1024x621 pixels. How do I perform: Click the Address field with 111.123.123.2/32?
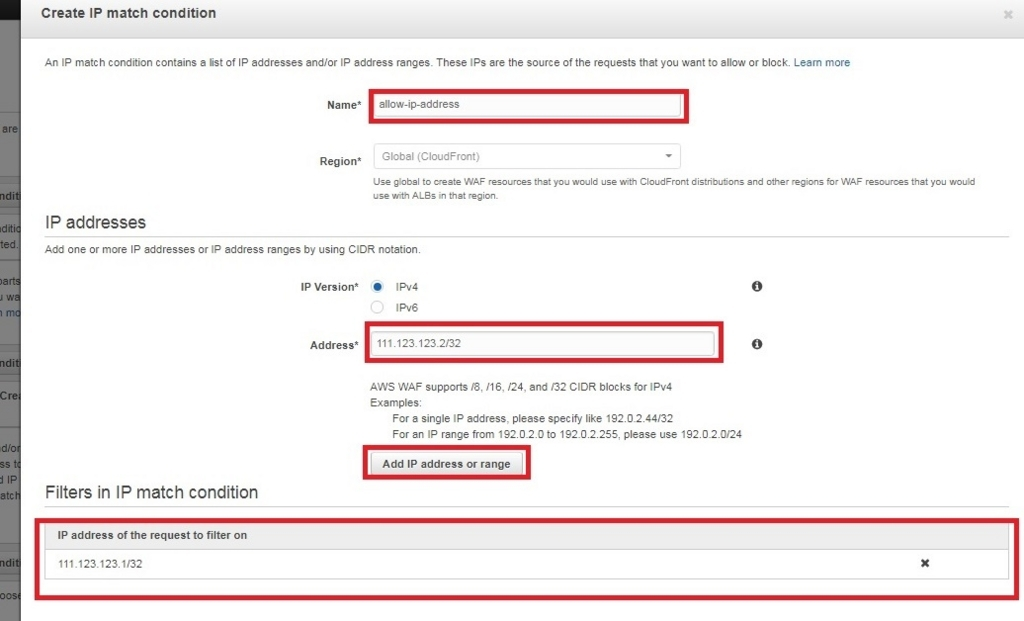click(x=544, y=344)
